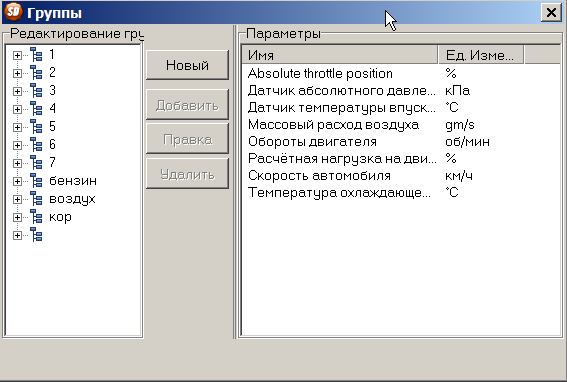The image size is (567, 382).
Task: Click the group icon beside кор
Action: [36, 217]
